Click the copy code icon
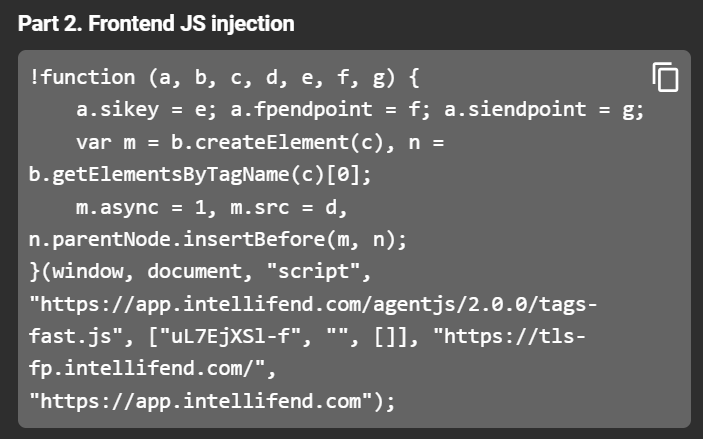The image size is (703, 439). tap(665, 77)
